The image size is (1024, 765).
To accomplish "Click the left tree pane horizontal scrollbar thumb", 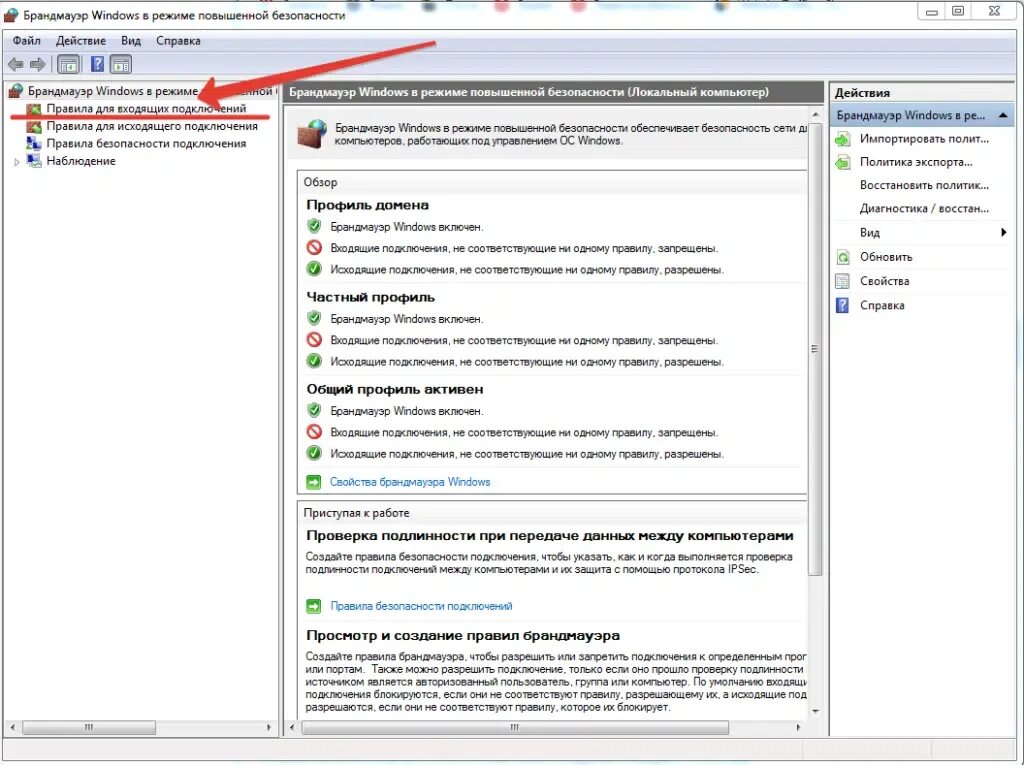I will 89,727.
